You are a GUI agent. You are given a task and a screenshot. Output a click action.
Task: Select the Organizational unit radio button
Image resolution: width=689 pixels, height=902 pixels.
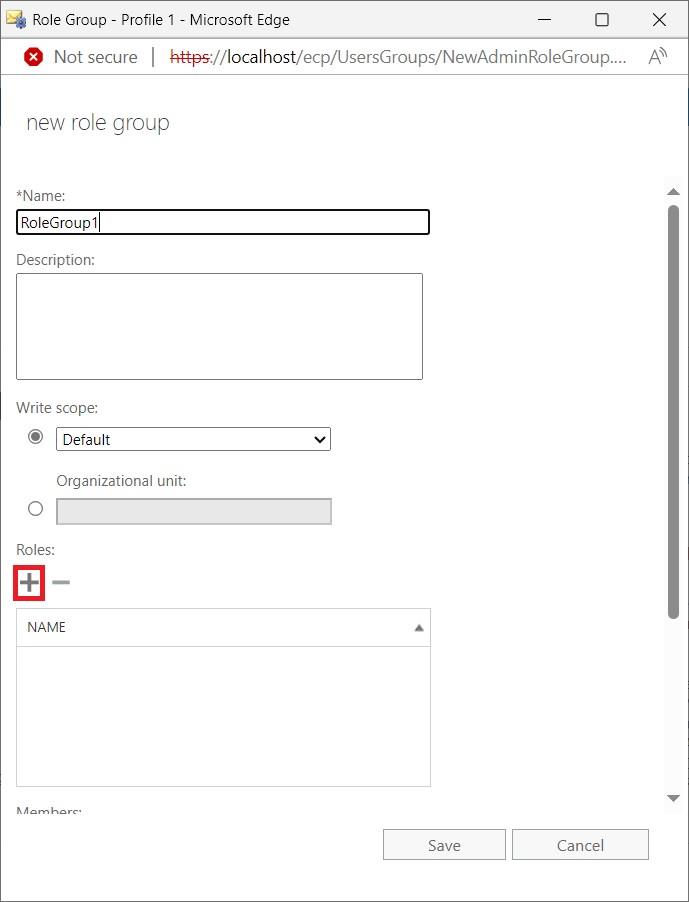click(x=36, y=509)
